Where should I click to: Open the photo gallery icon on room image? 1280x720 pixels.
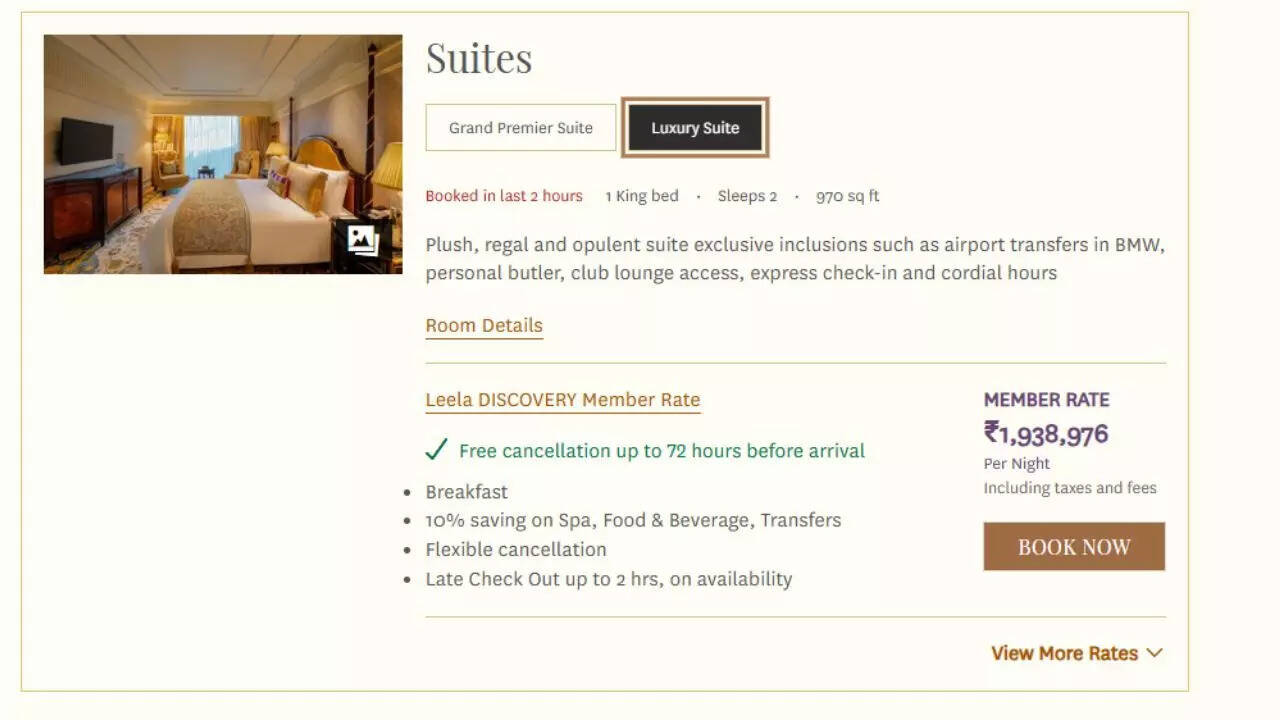pos(362,240)
